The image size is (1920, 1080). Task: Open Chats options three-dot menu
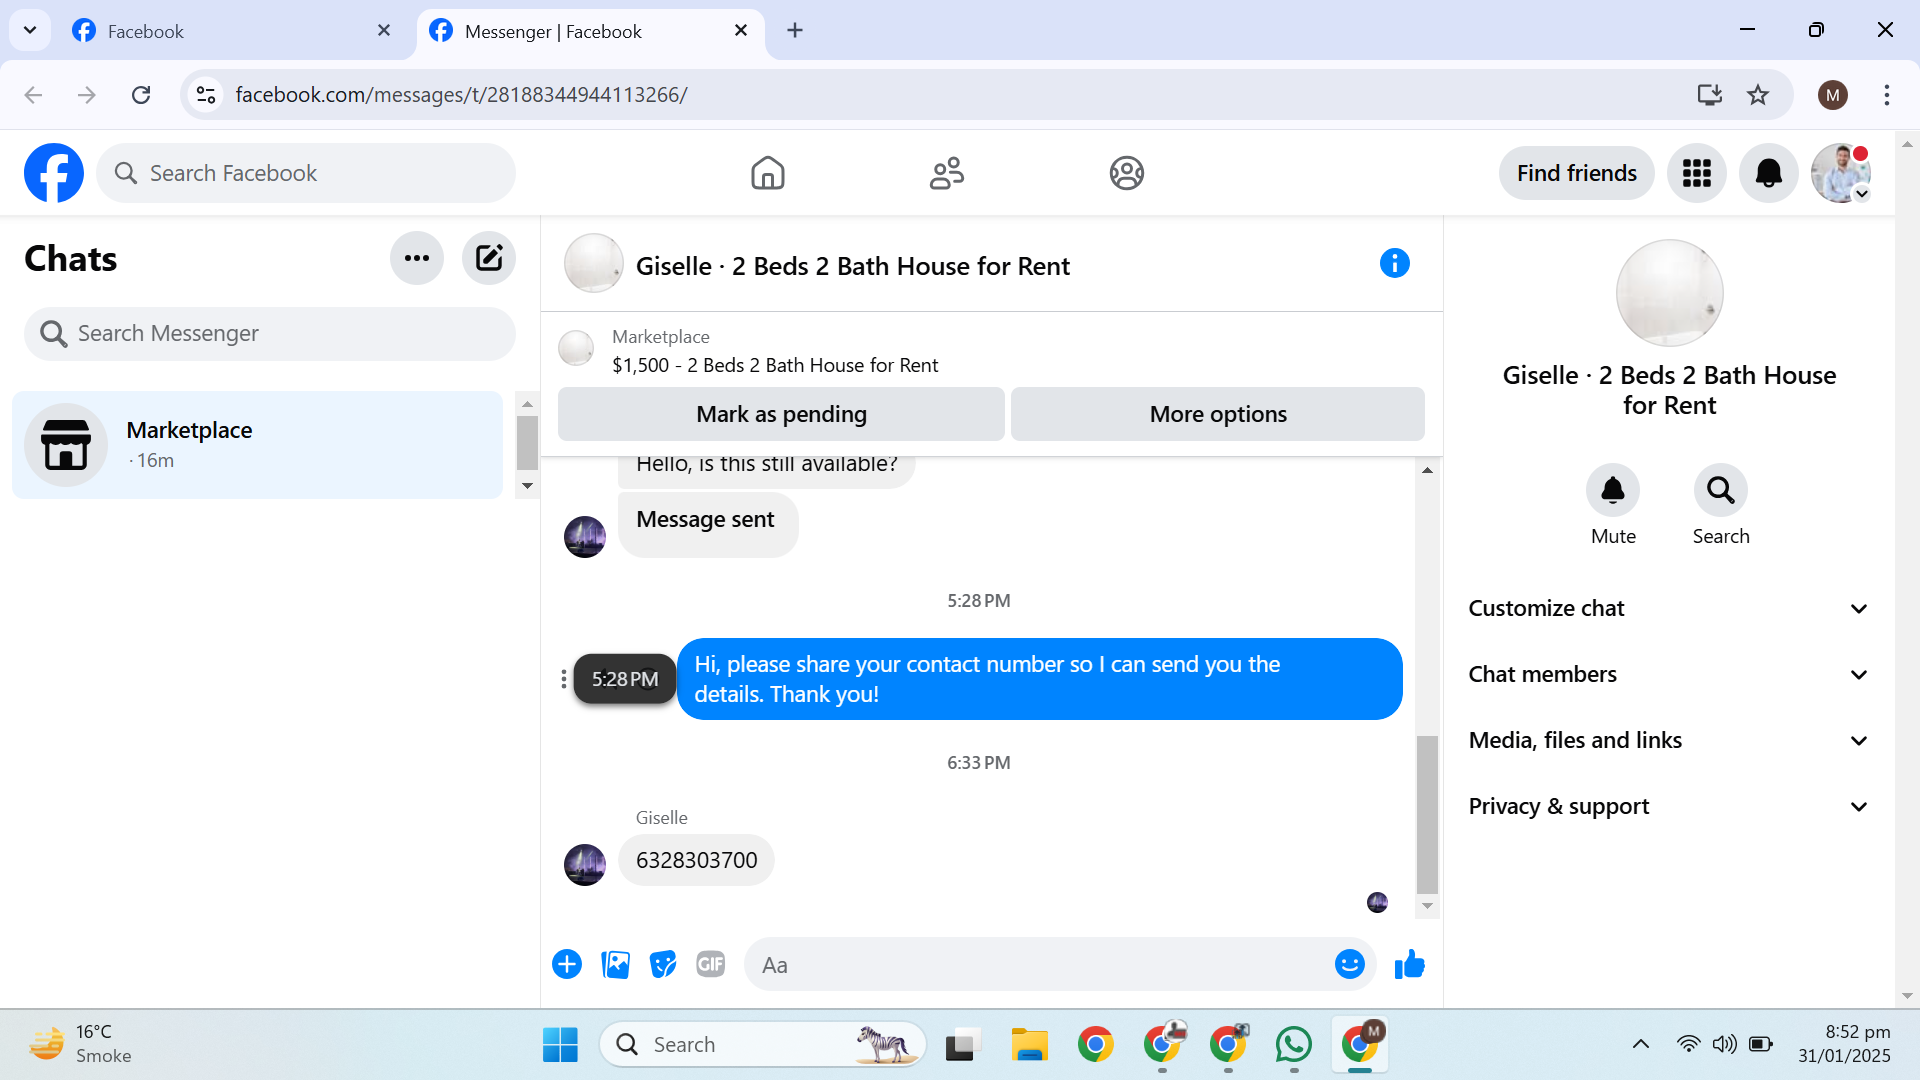pos(417,258)
